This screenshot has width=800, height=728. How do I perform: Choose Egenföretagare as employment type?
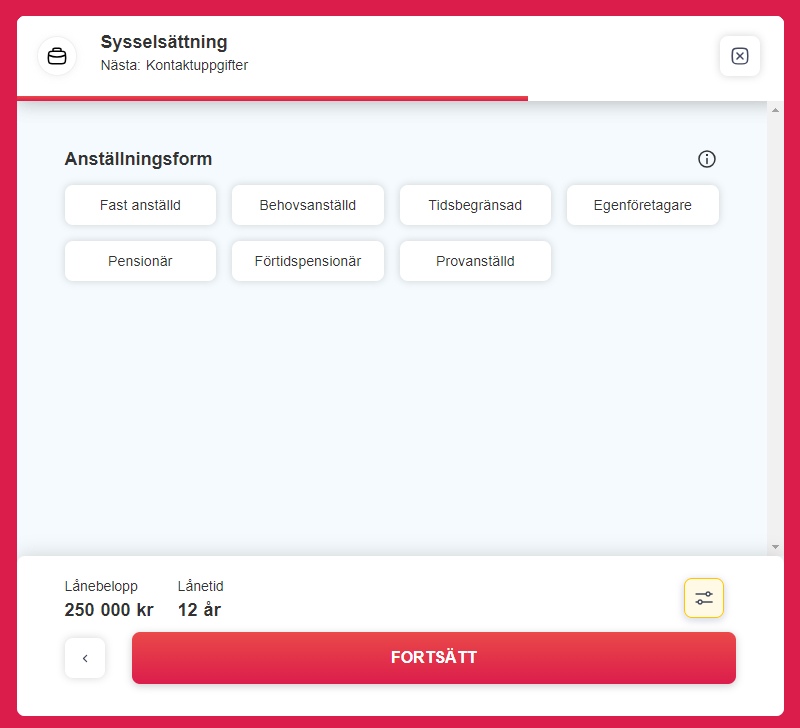click(x=642, y=205)
